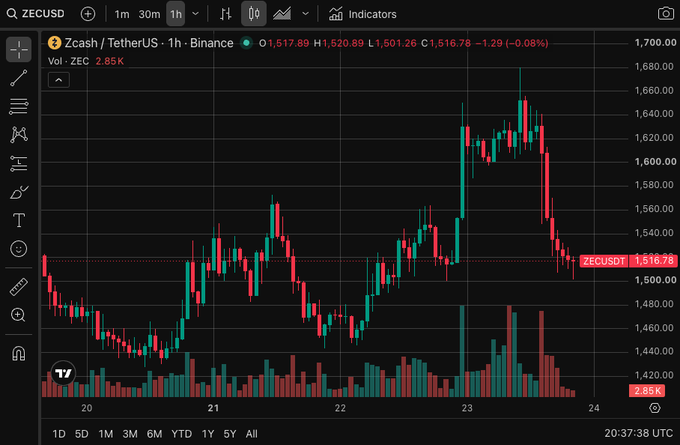
Task: Set range to 5D
Action: coord(82,434)
